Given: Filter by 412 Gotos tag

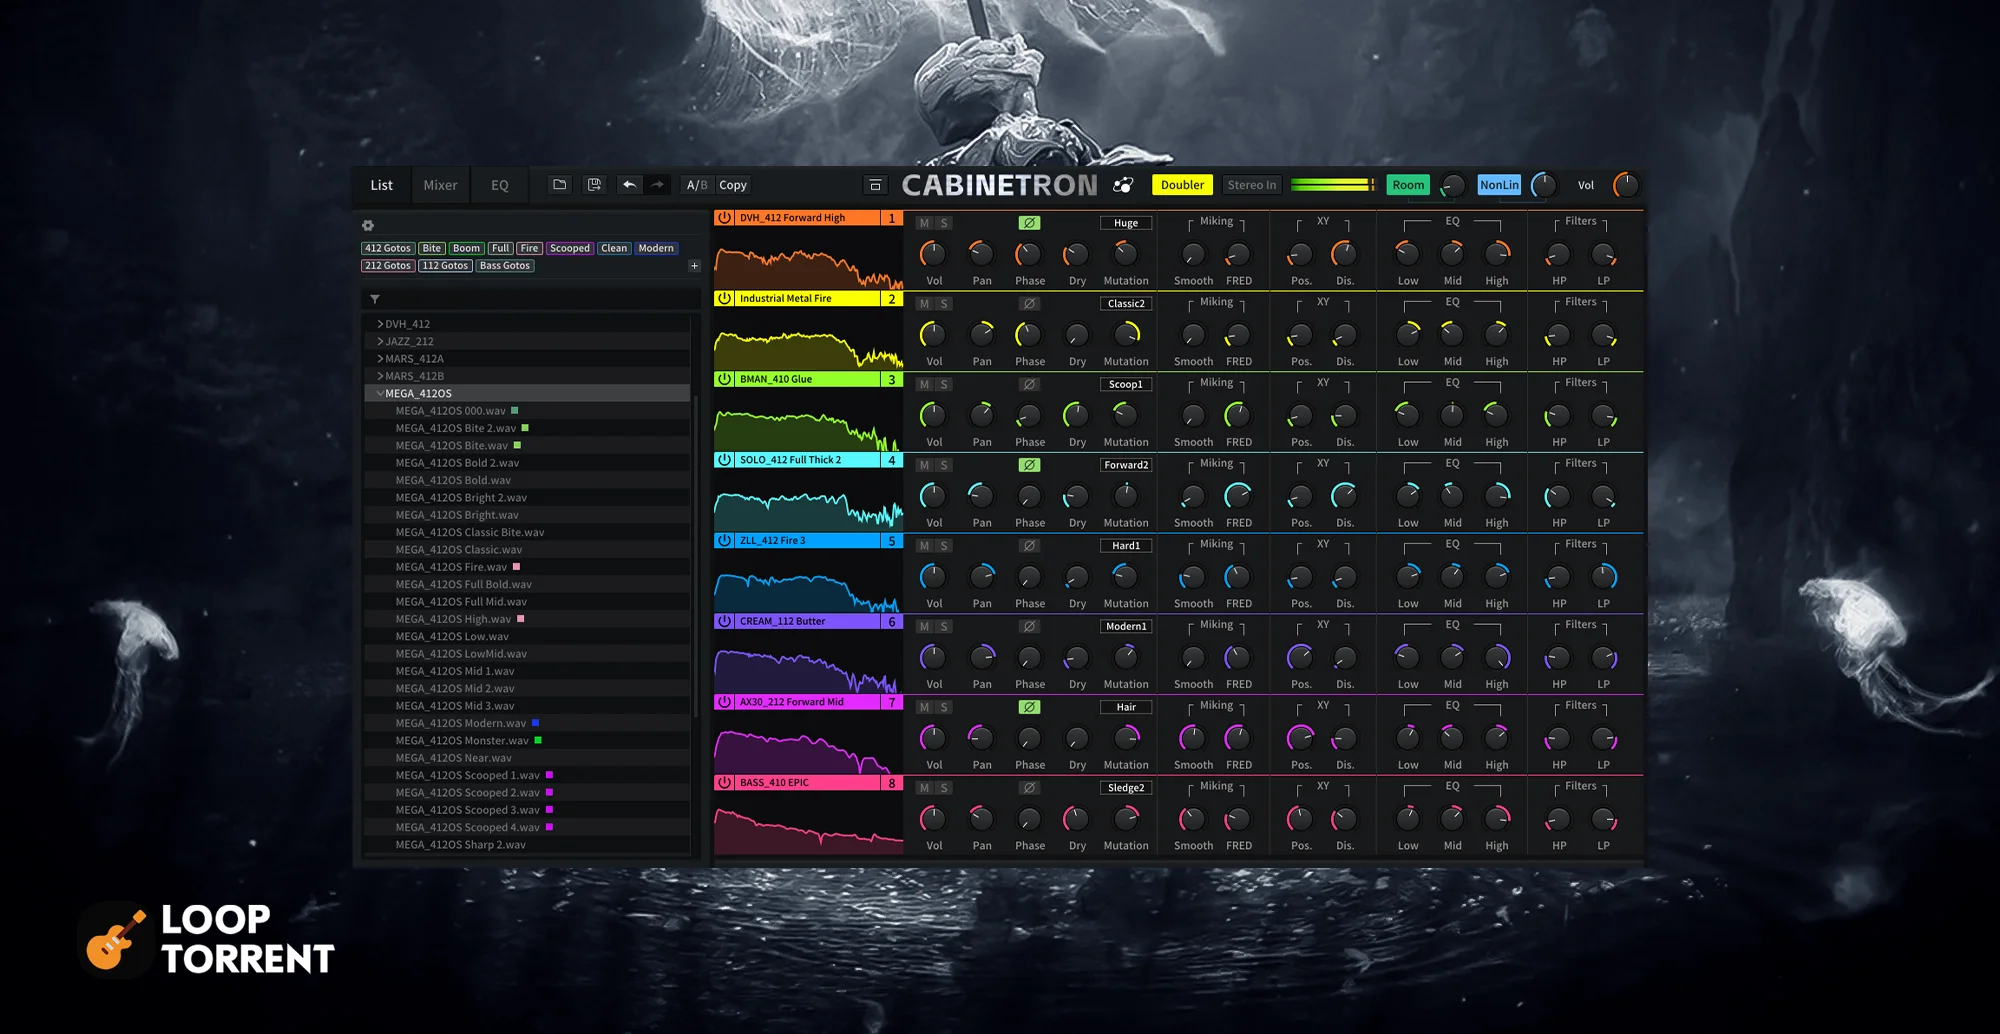Looking at the screenshot, I should click(388, 248).
